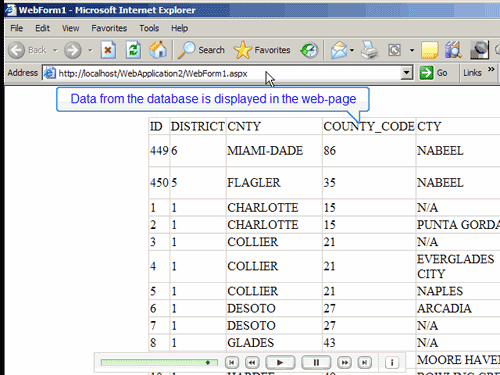Click the DISTRICT column header
The height and width of the screenshot is (375, 500).
(198, 126)
